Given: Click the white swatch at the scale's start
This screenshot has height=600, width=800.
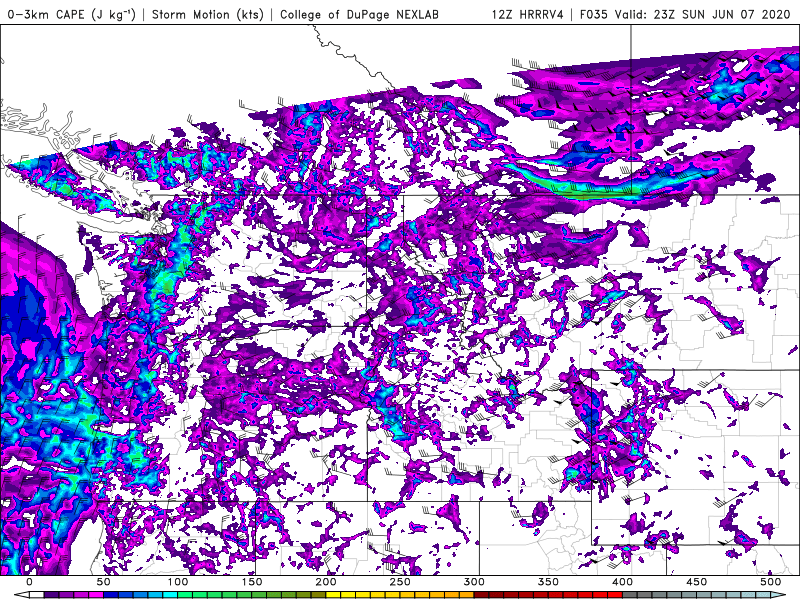Looking at the screenshot, I should tap(36, 595).
